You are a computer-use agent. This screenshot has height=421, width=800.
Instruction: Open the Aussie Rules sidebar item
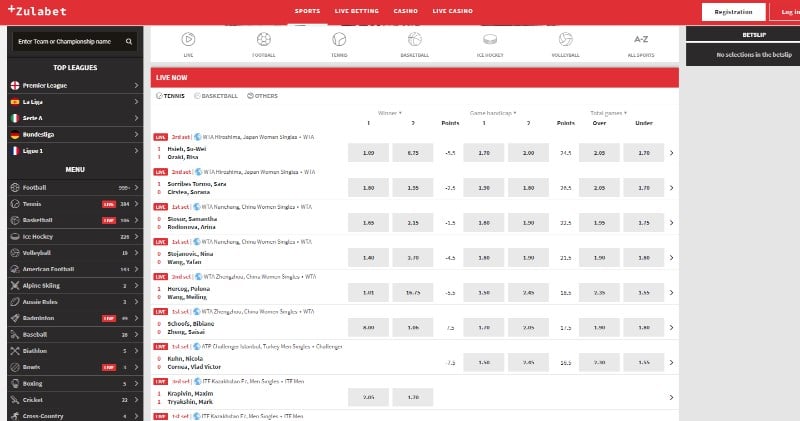[x=75, y=302]
